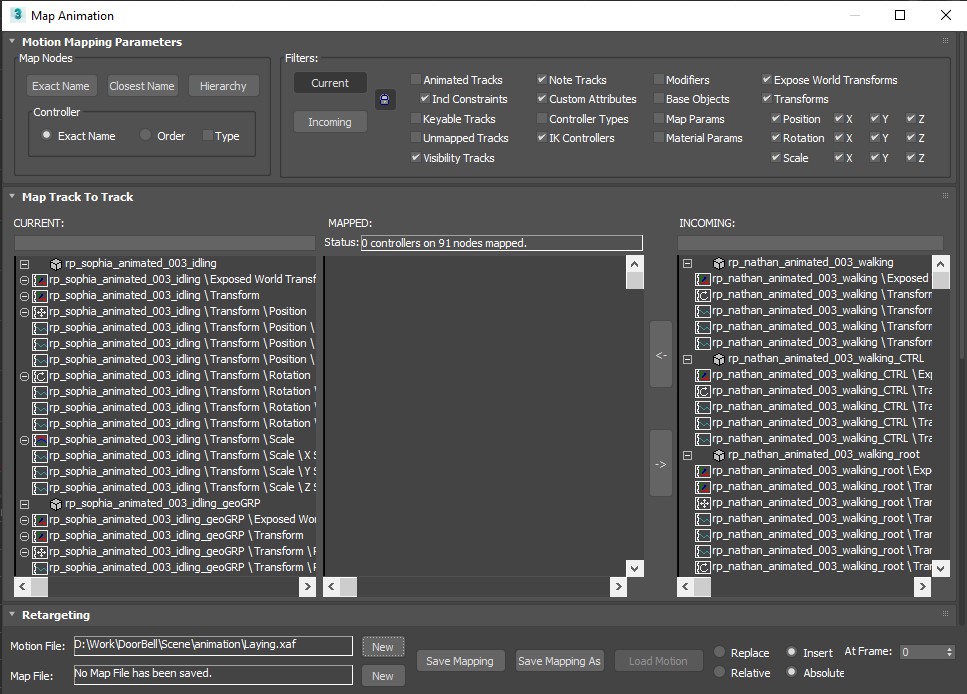Click the Incoming list vertical scrollbar down arrow

[940, 568]
